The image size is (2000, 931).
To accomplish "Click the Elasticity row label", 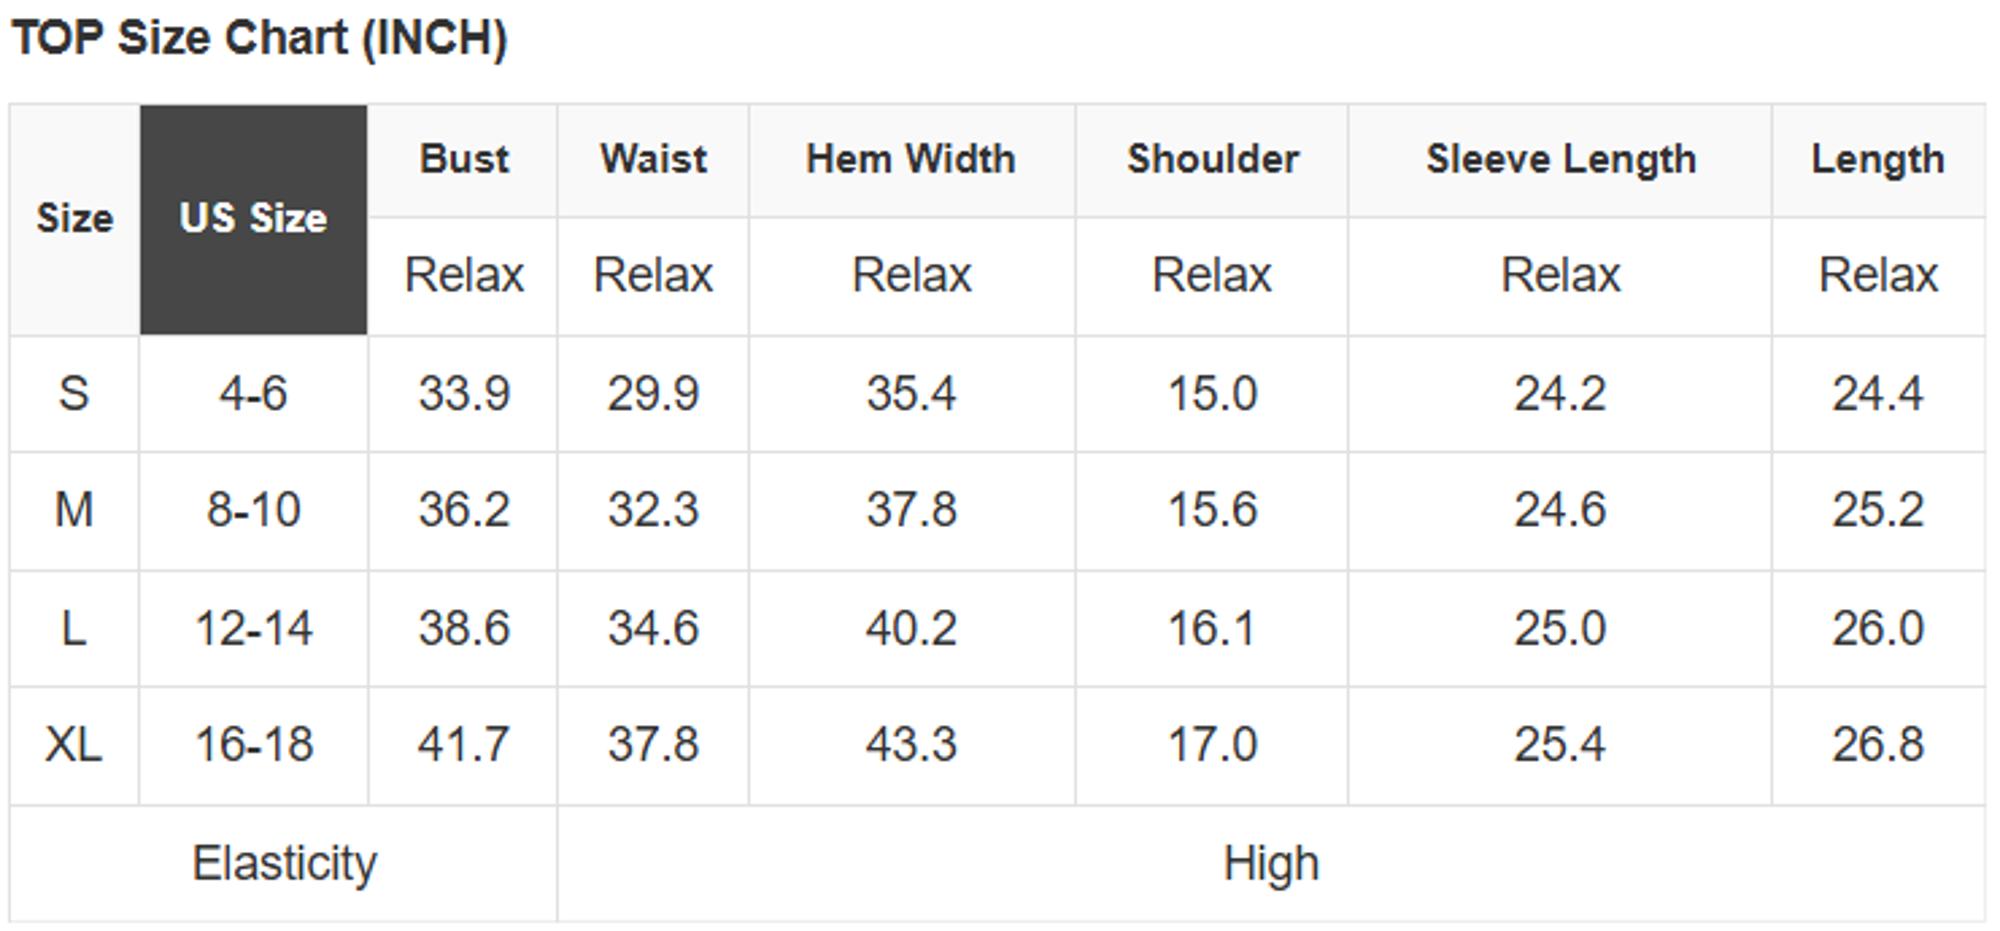I will click(284, 863).
